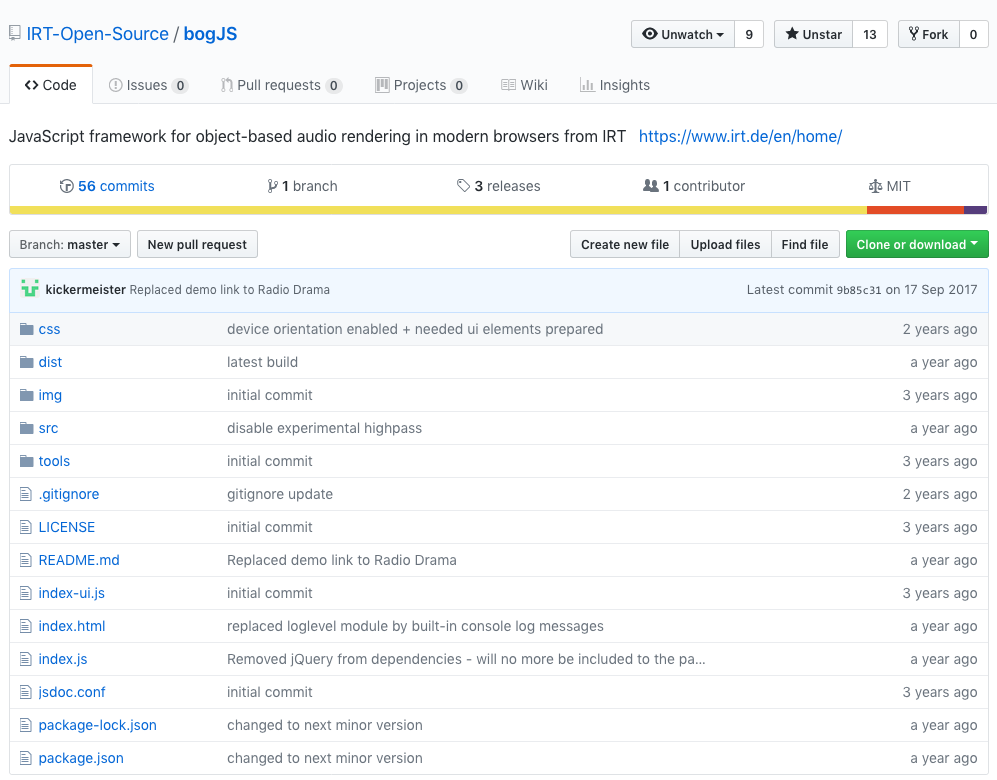Screen dimensions: 997x780
Task: Click the css folder icon
Action: pyautogui.click(x=26, y=329)
